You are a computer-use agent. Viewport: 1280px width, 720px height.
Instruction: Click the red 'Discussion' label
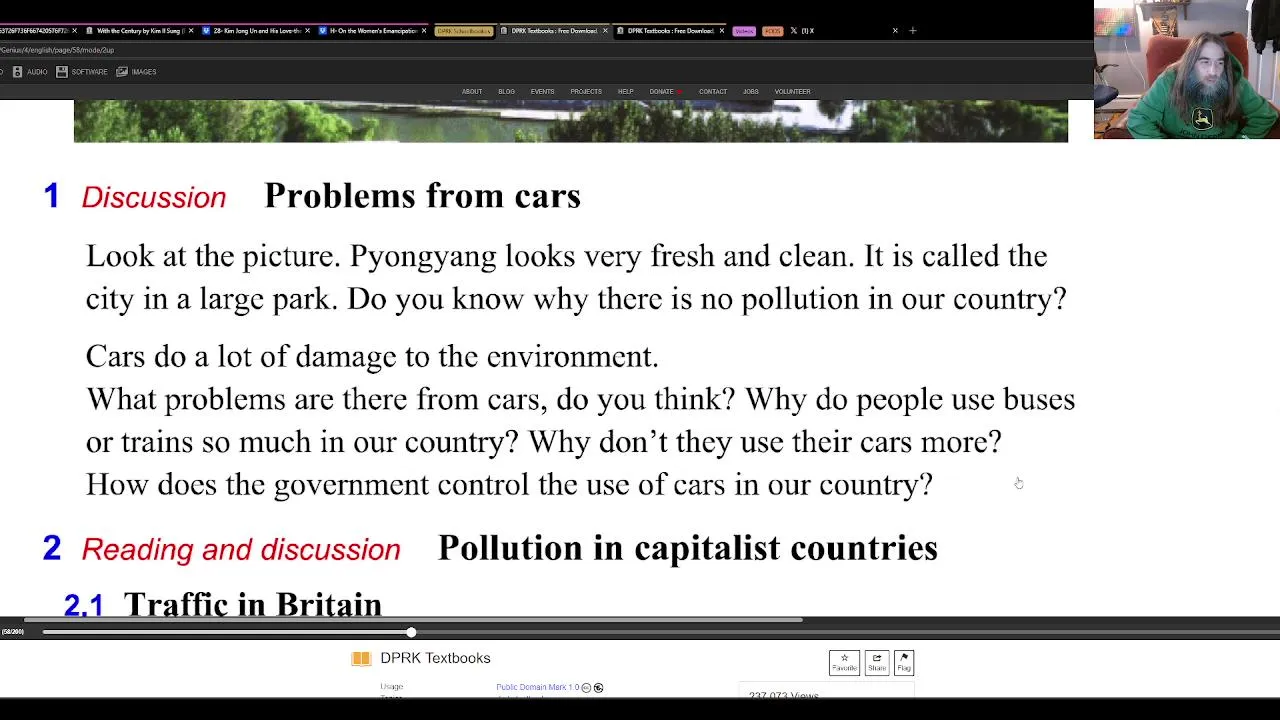154,198
